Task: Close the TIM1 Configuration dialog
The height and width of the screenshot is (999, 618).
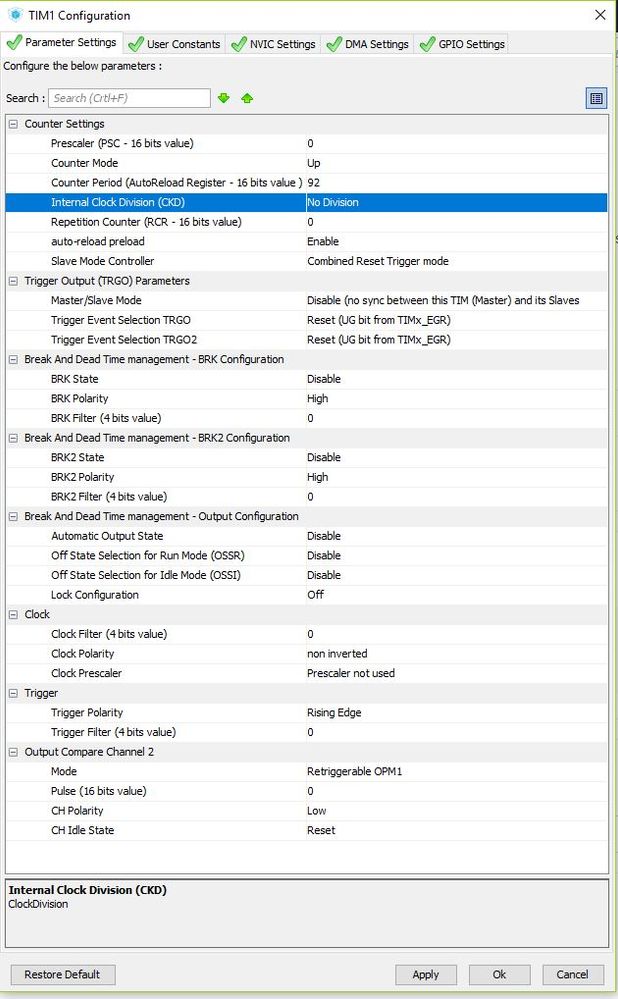Action: pyautogui.click(x=600, y=15)
